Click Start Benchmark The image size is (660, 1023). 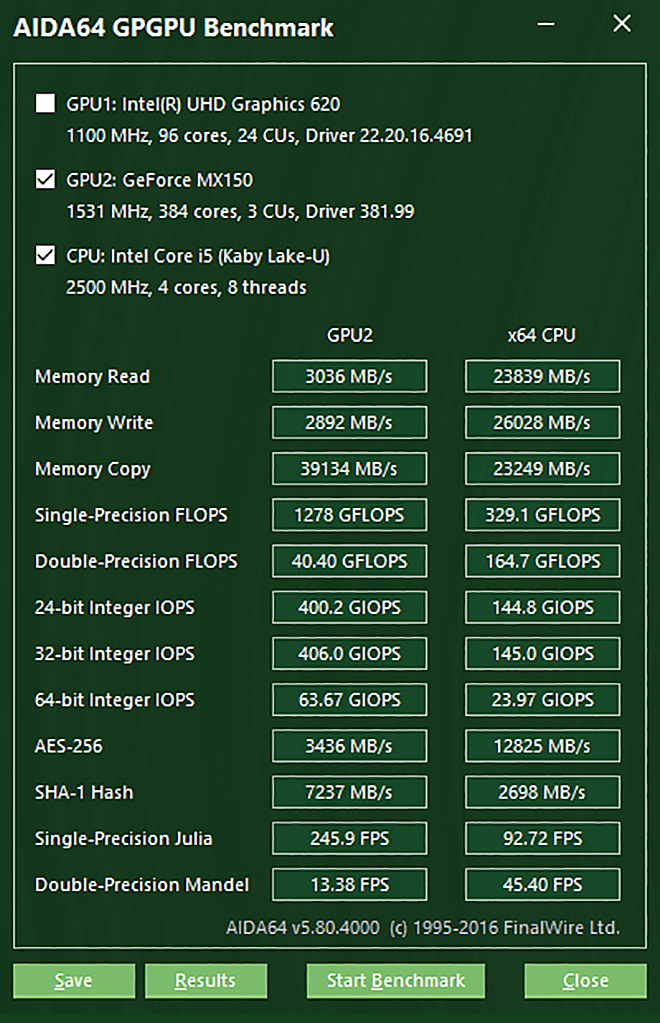click(x=395, y=981)
